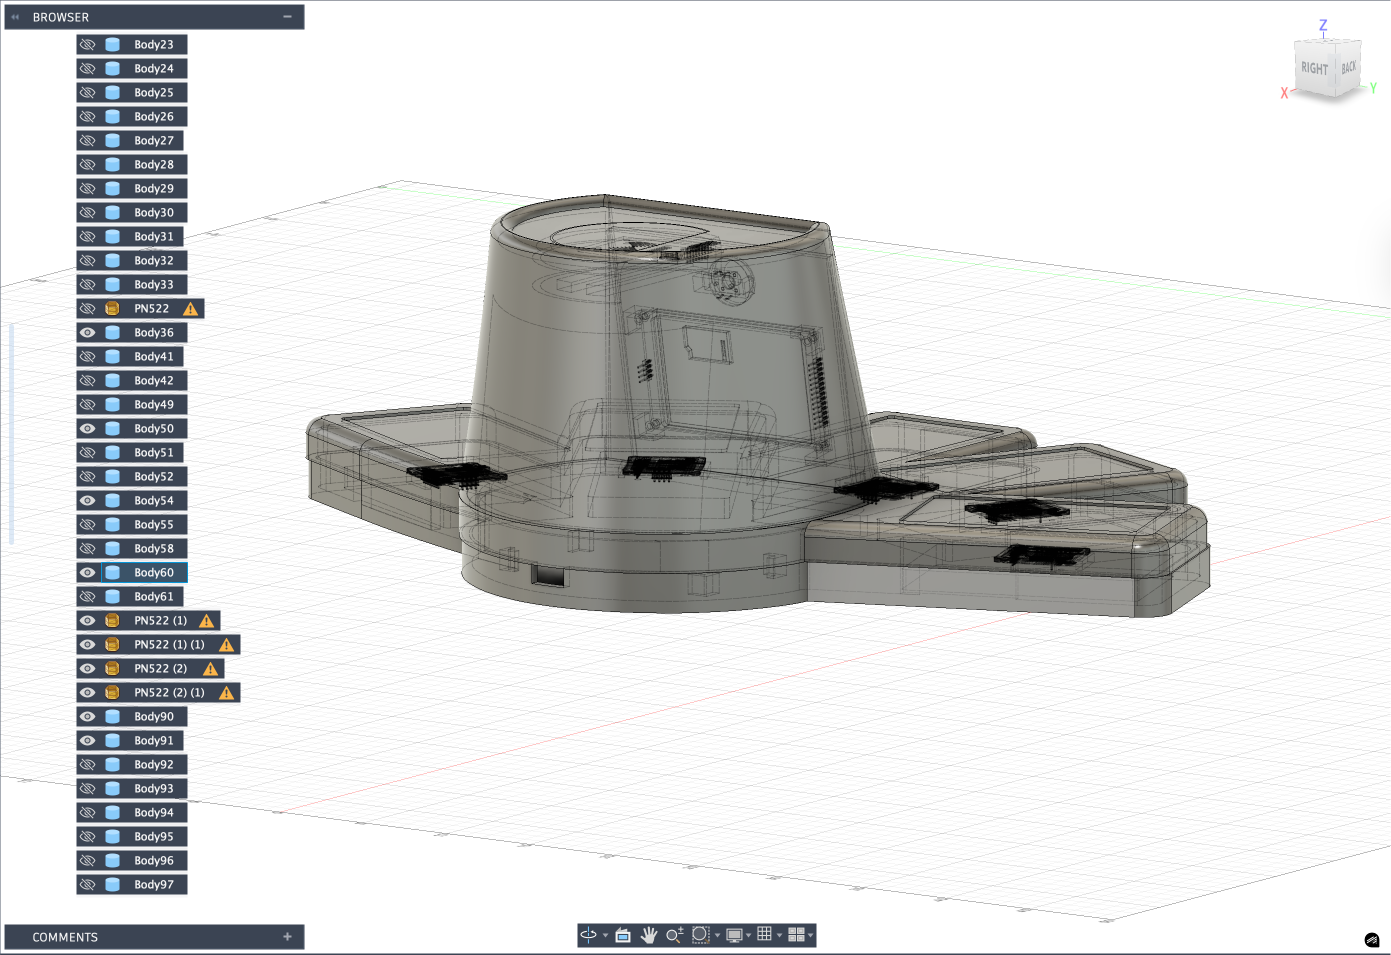Open the Orbit type dropdown arrow
The height and width of the screenshot is (955, 1391).
pyautogui.click(x=605, y=936)
